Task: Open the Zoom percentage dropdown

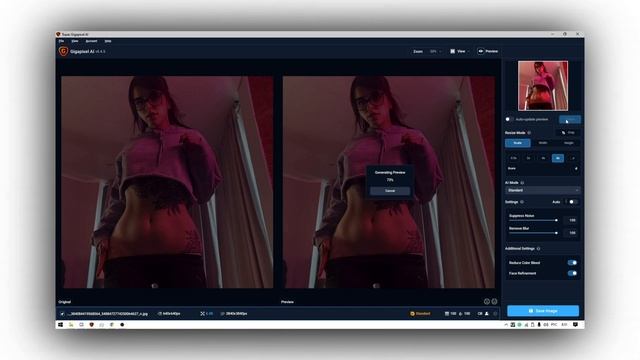Action: pos(435,51)
